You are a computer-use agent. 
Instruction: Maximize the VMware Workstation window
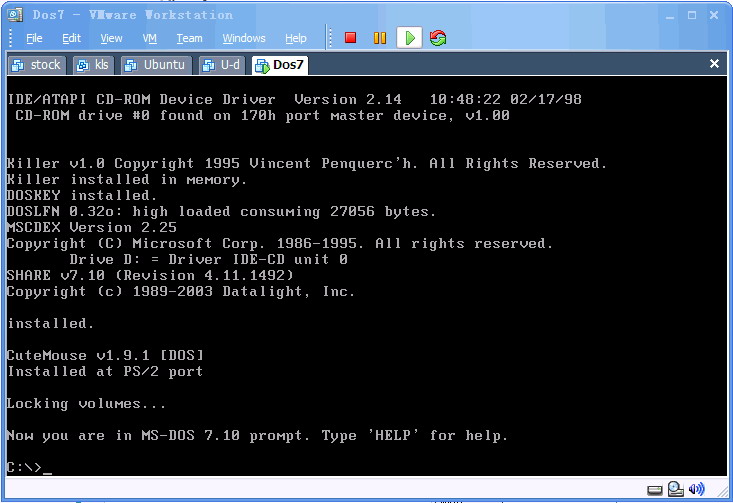tap(692, 15)
